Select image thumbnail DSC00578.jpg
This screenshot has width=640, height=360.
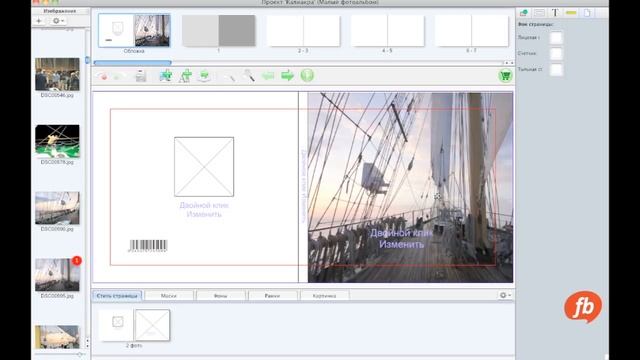click(57, 141)
